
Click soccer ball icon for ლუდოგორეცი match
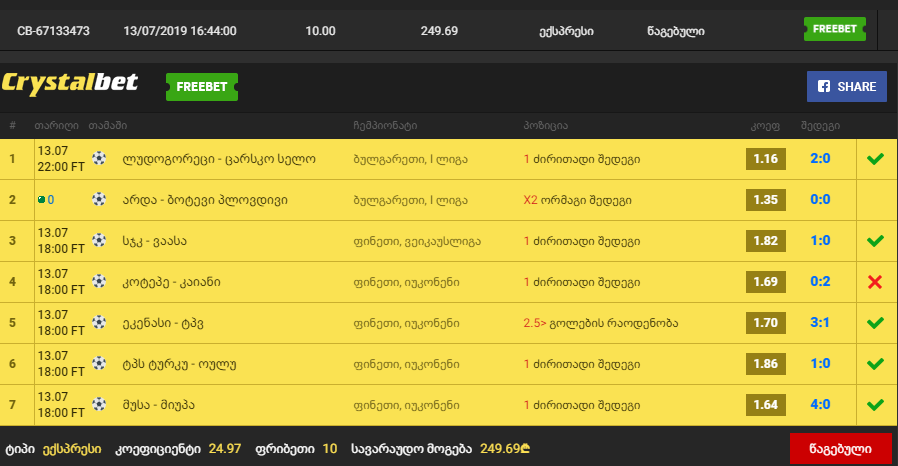(x=99, y=159)
